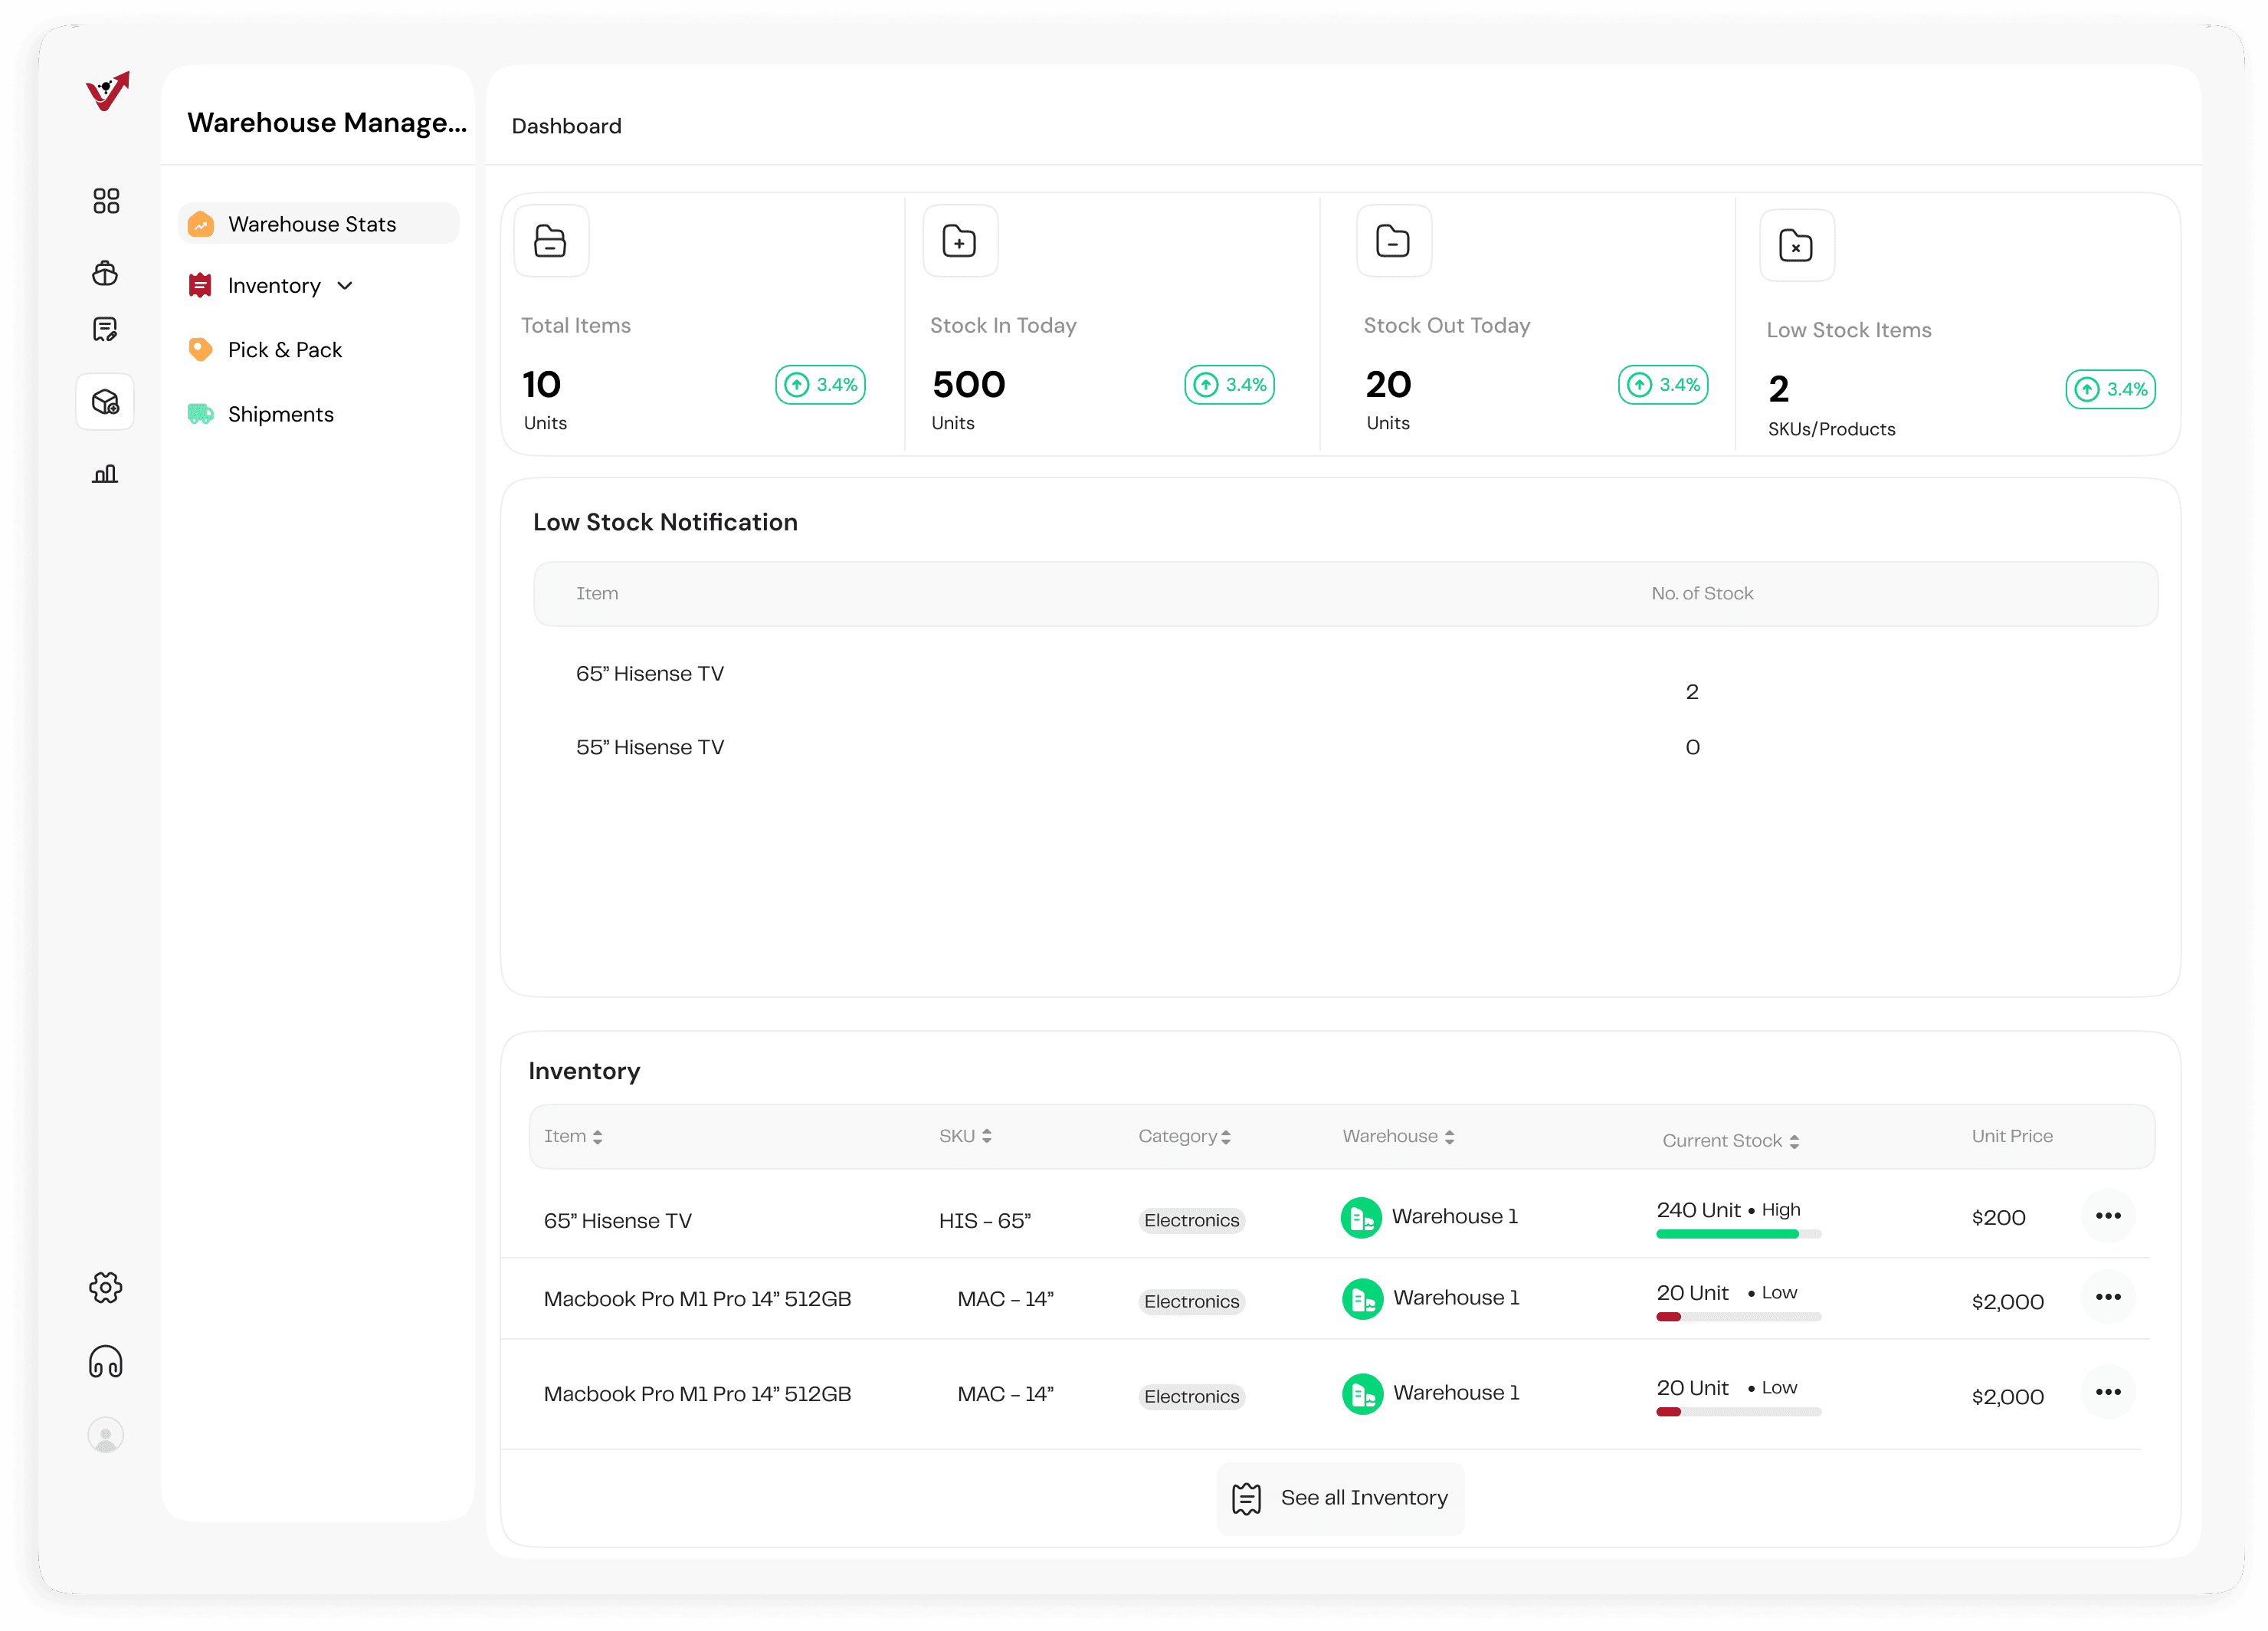
Task: Click the green warehouse icon in Hisense TV row
Action: [1361, 1218]
